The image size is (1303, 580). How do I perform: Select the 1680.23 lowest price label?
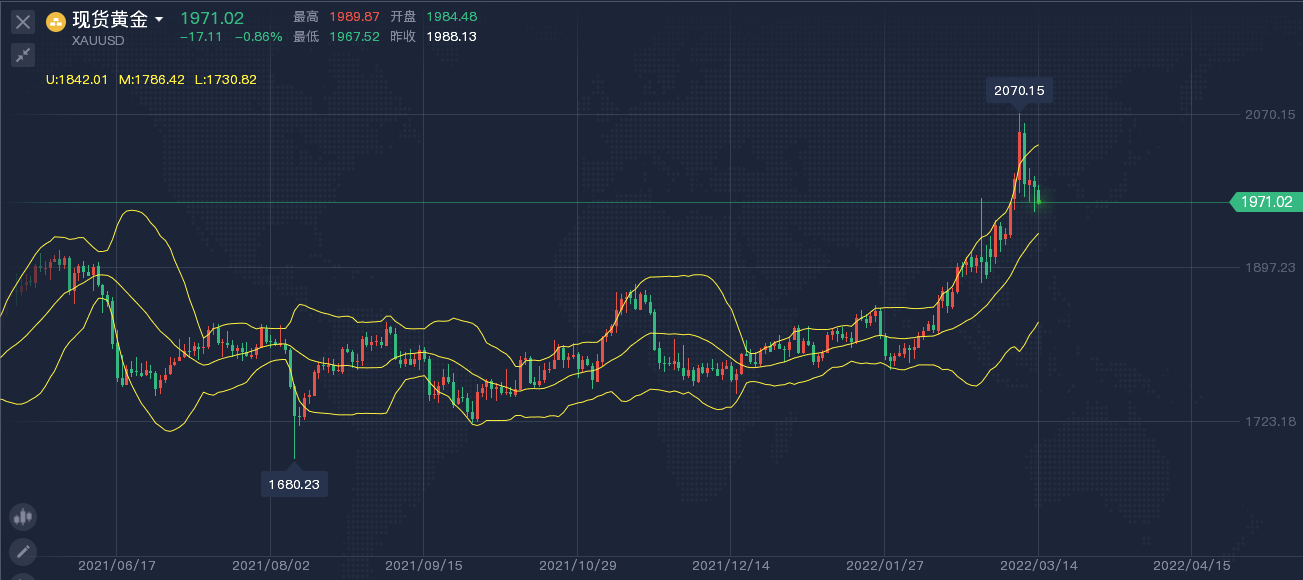pos(294,484)
